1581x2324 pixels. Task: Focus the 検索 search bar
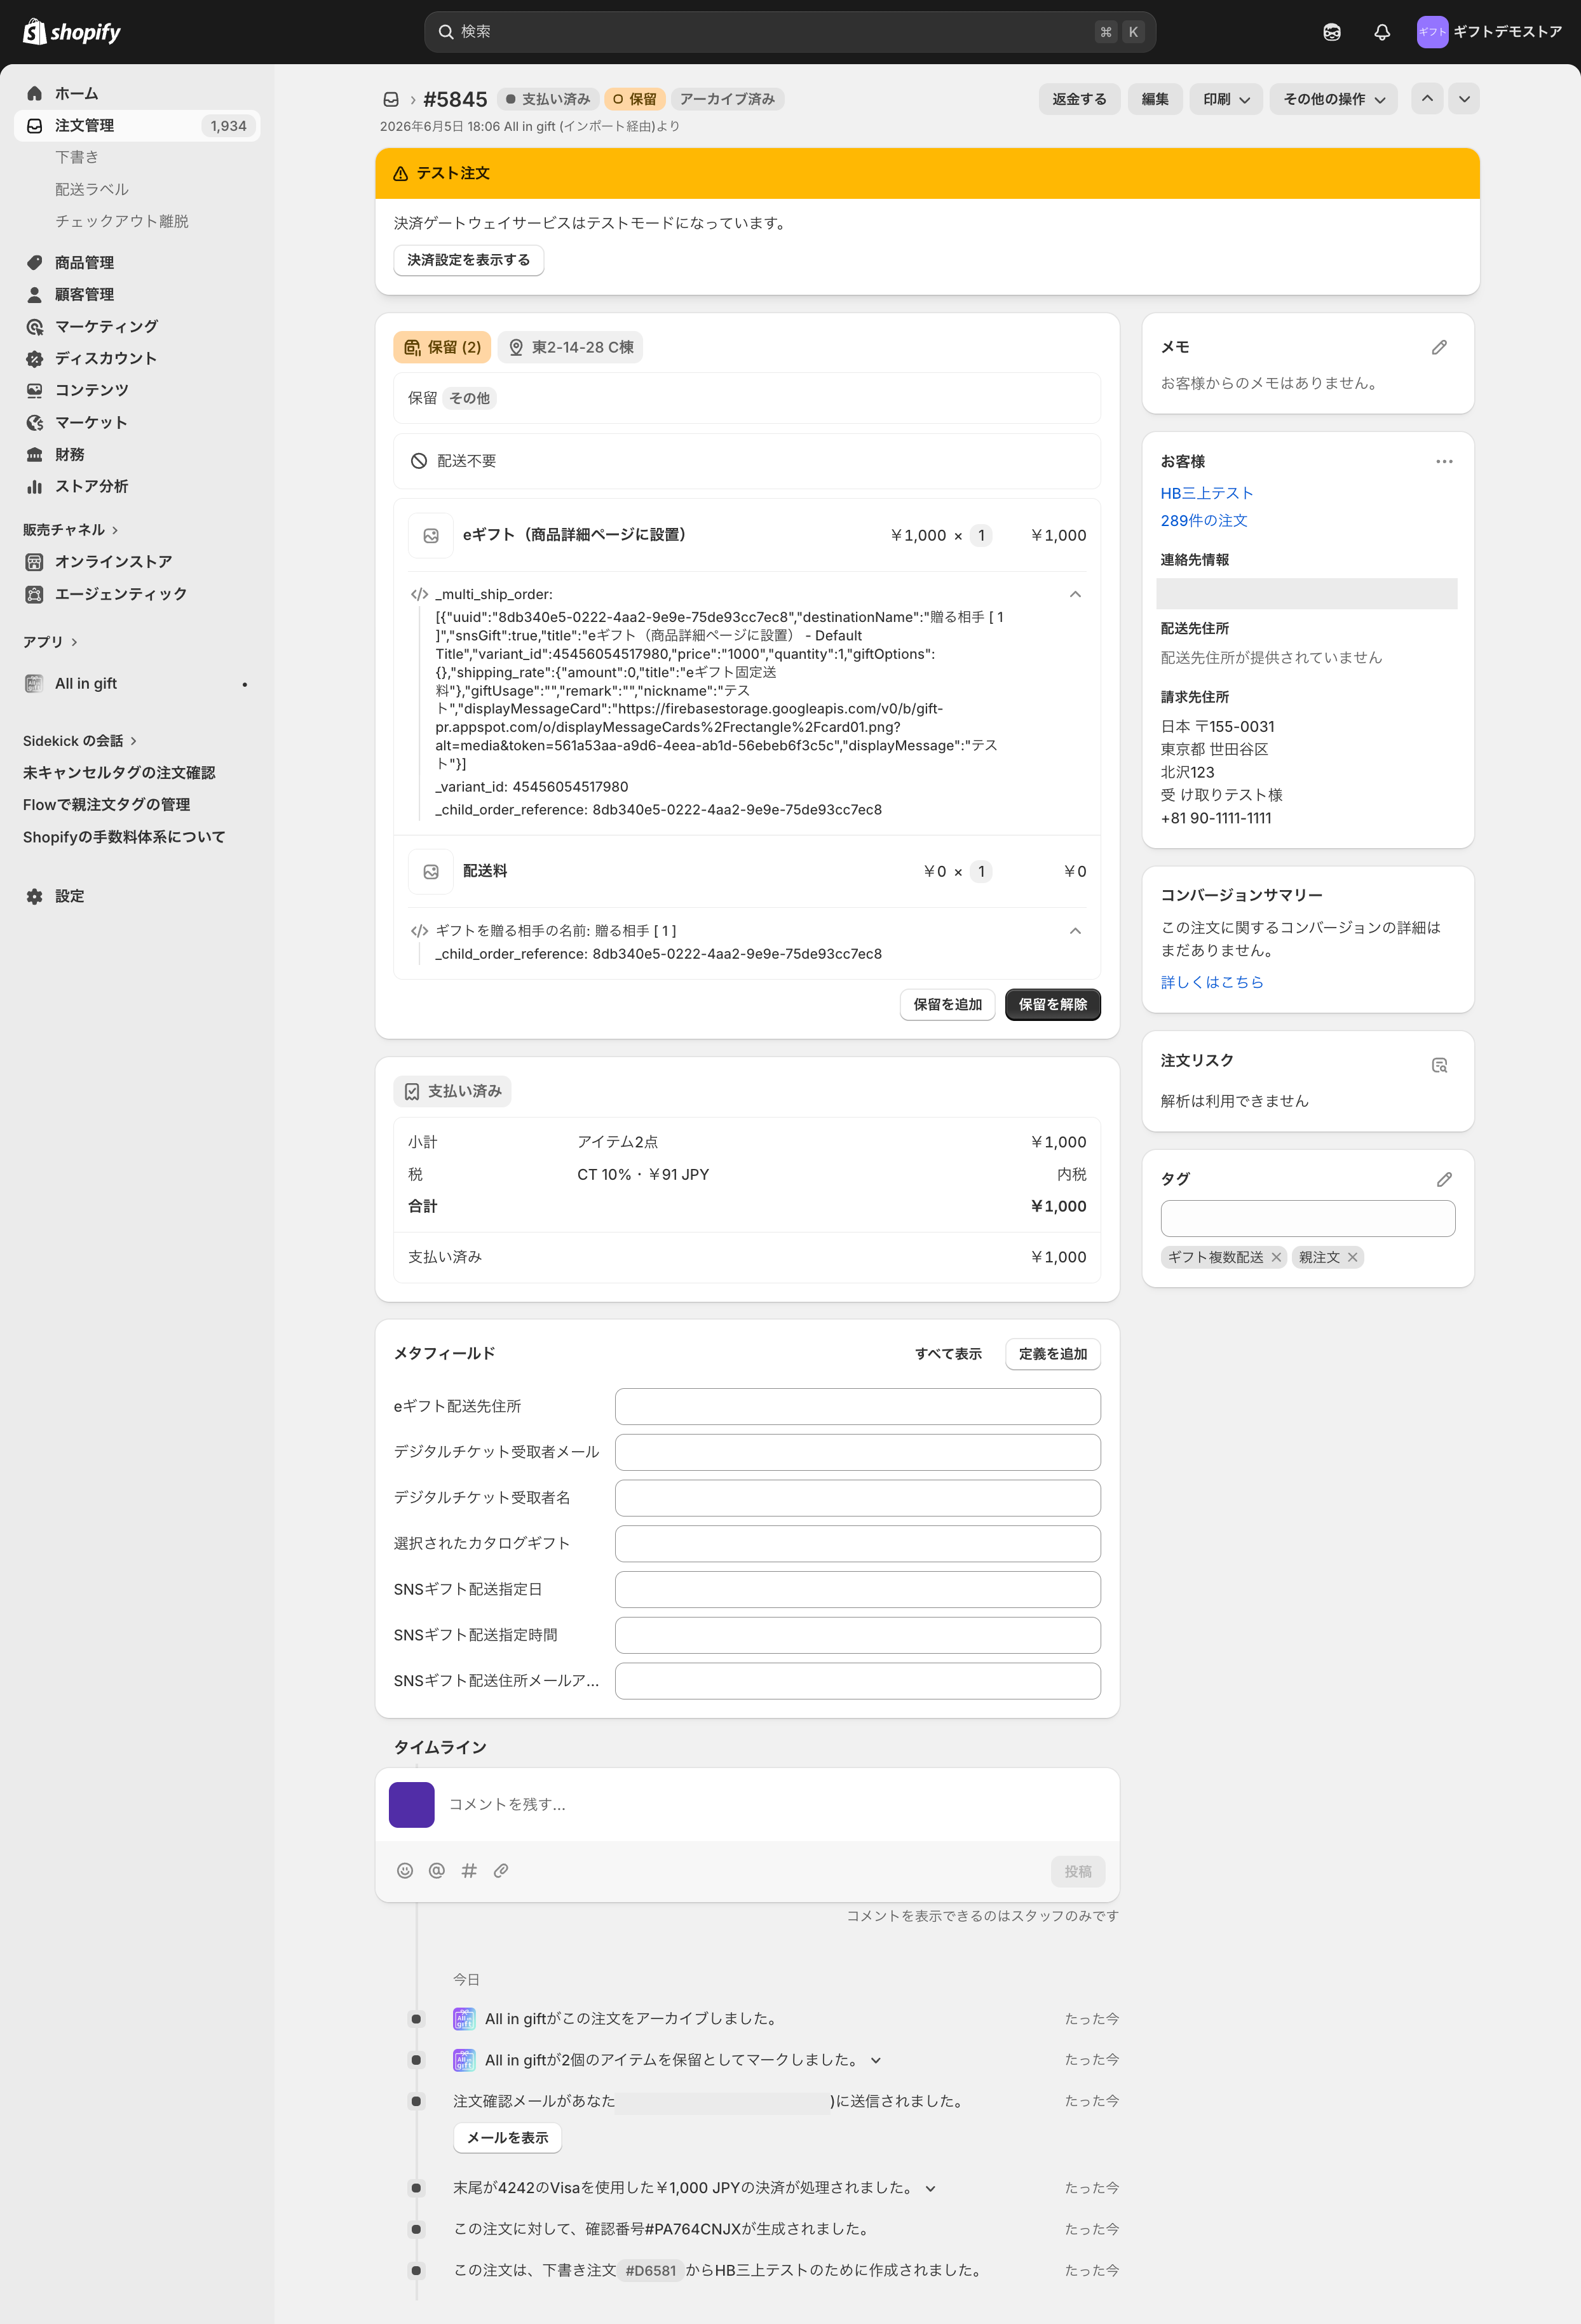click(789, 32)
